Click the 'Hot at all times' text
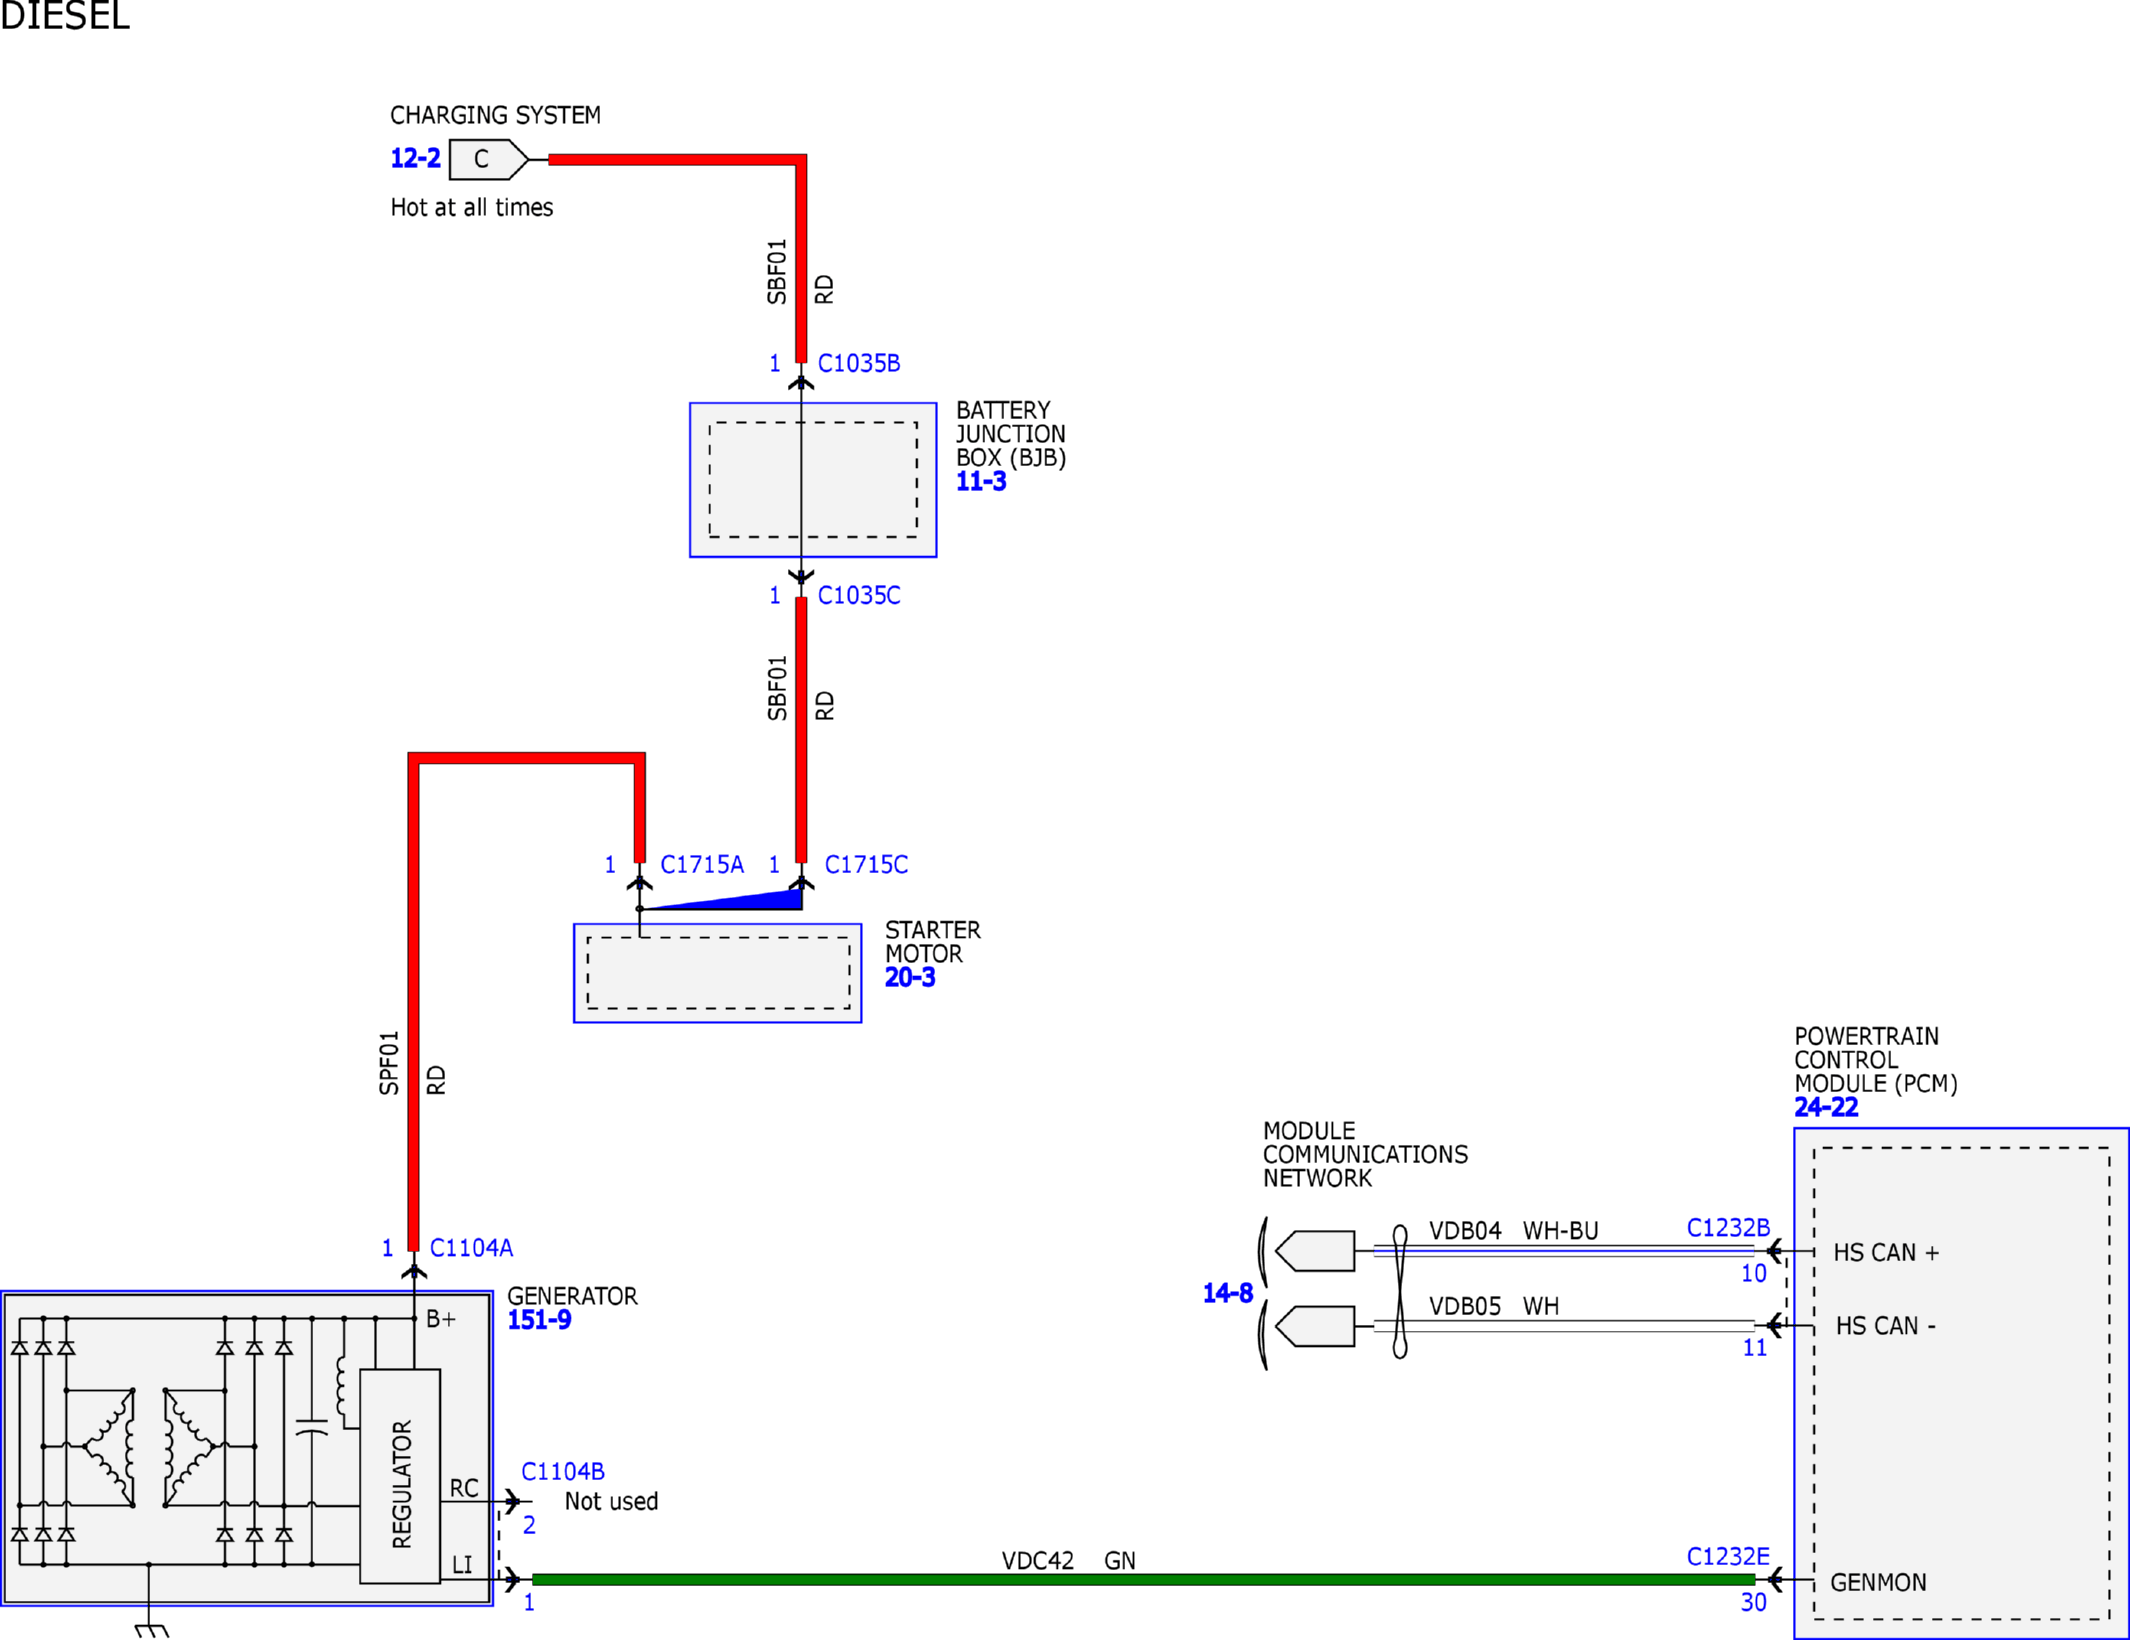This screenshot has height=1640, width=2130. 471,207
